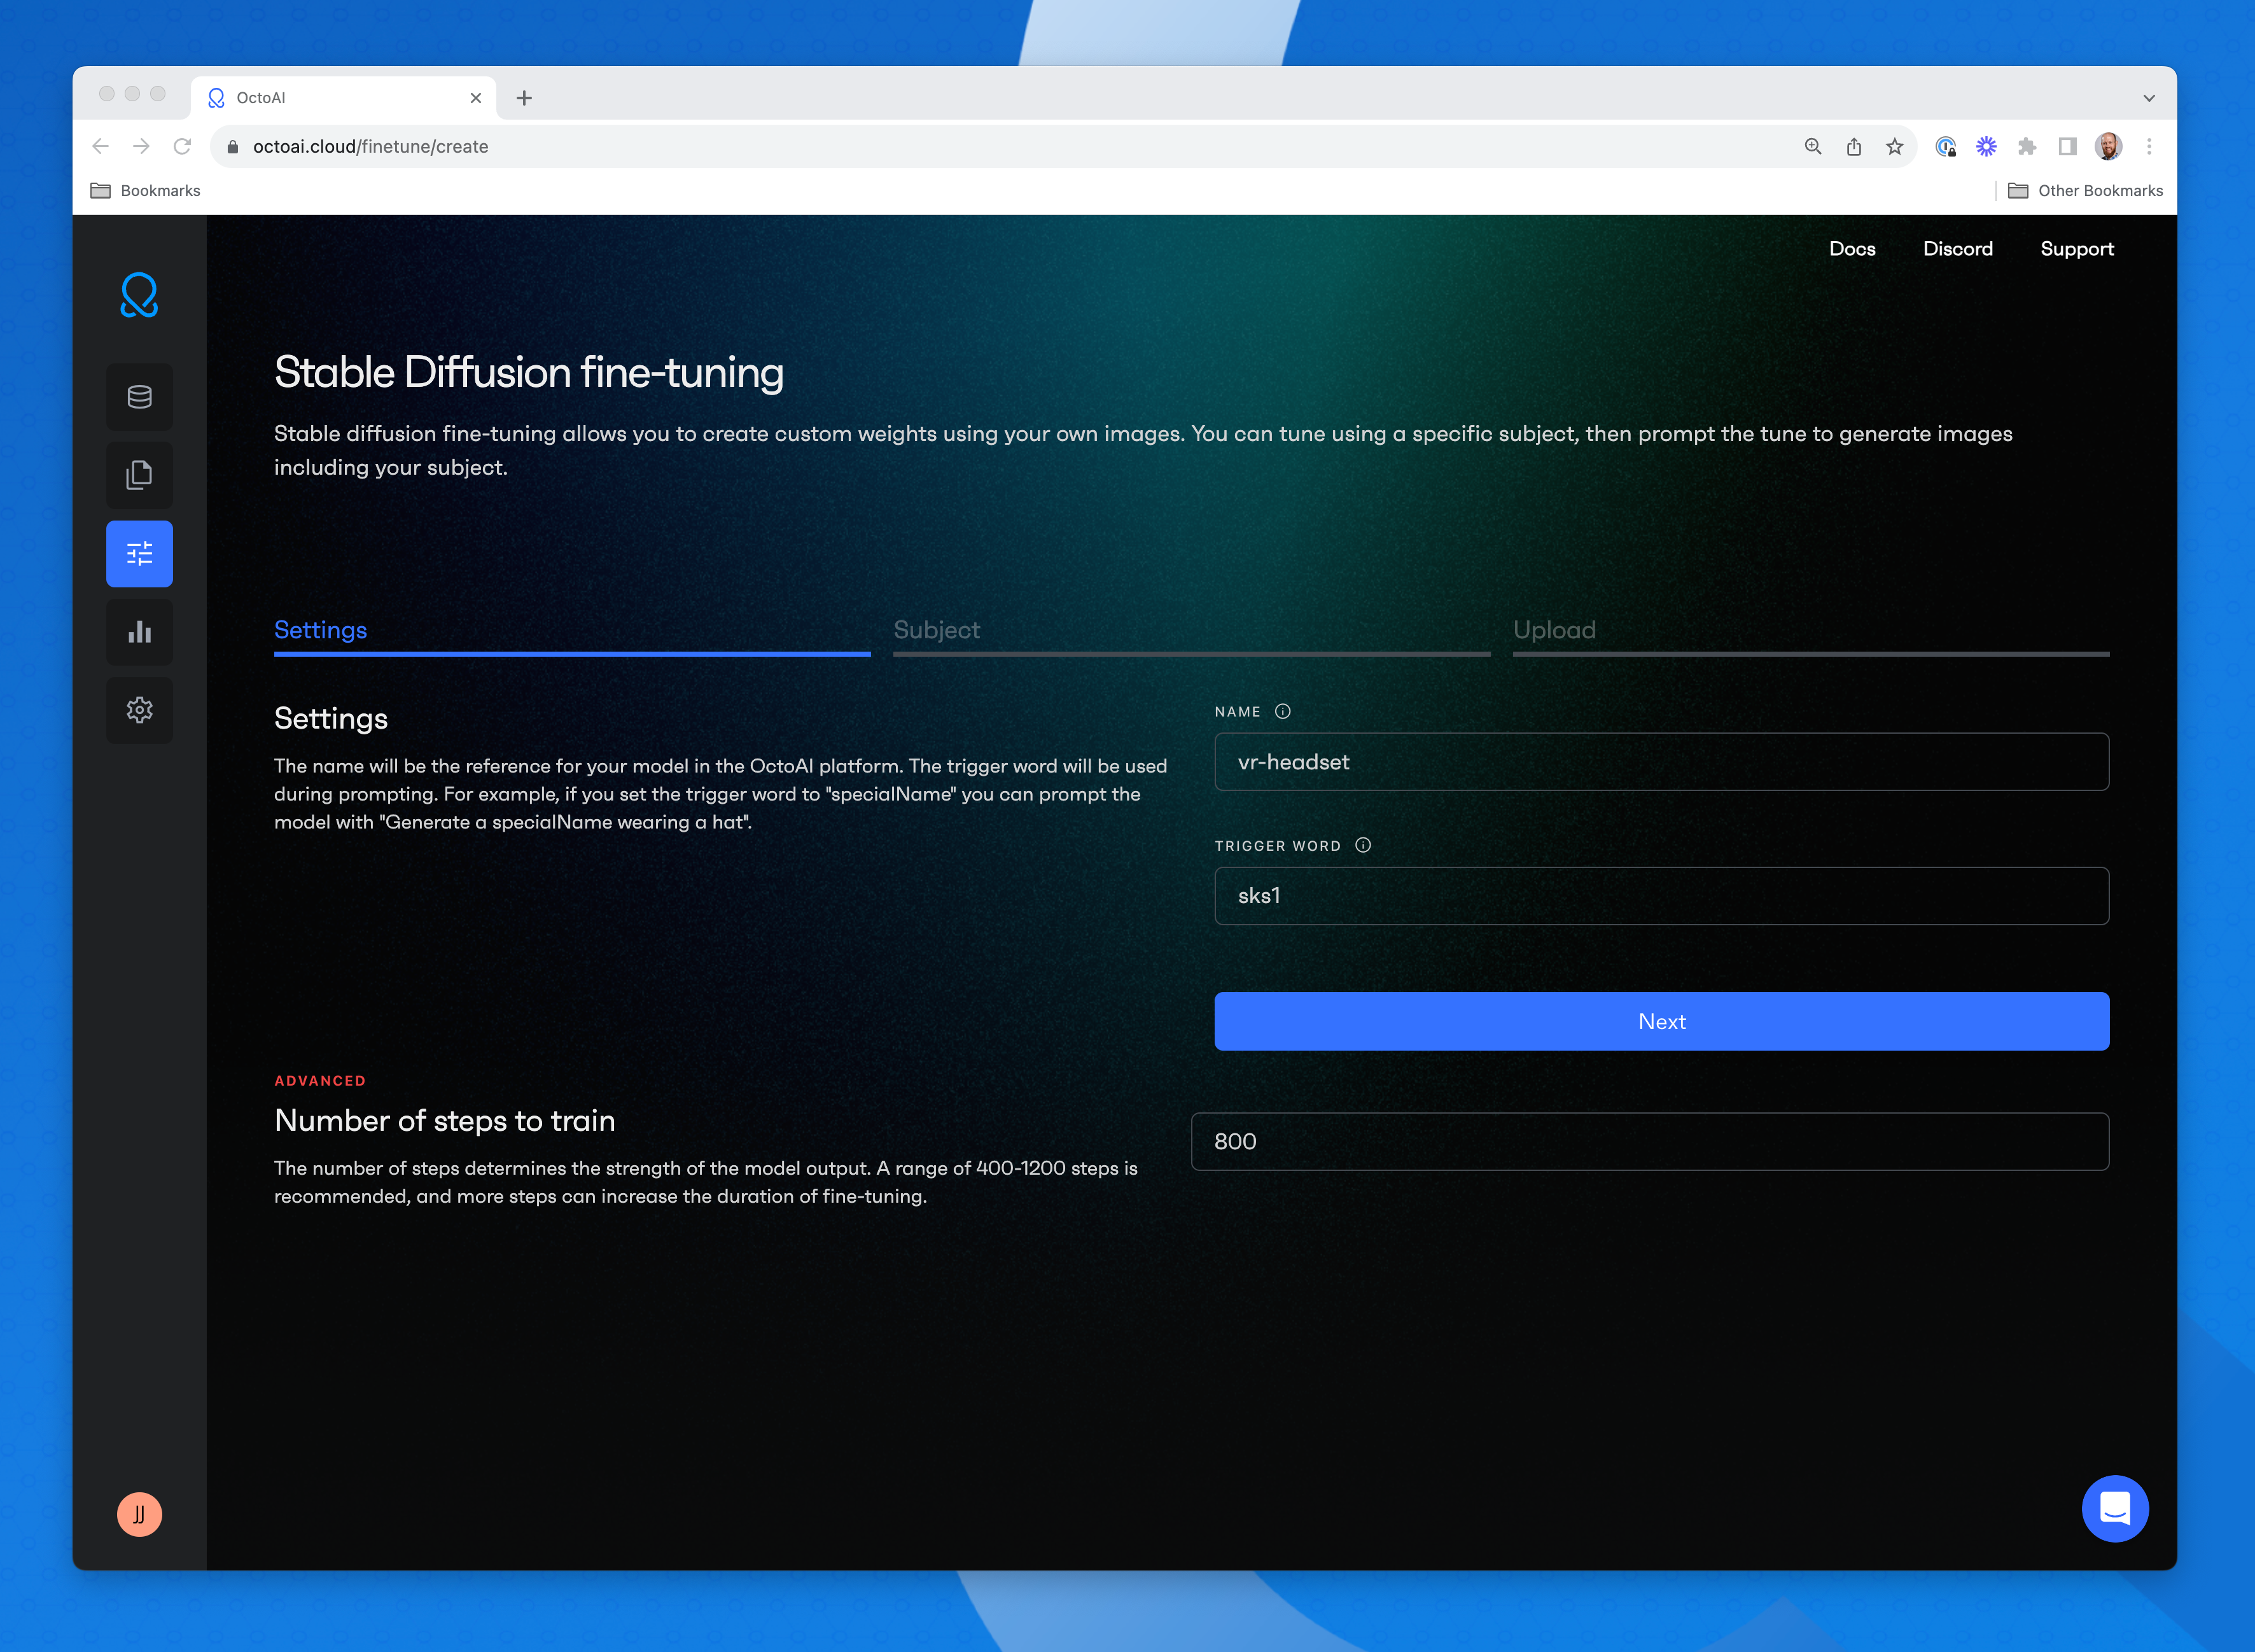Screen dimensions: 2255x1652
Task: Open the documents copy sidebar icon
Action: tap(139, 475)
